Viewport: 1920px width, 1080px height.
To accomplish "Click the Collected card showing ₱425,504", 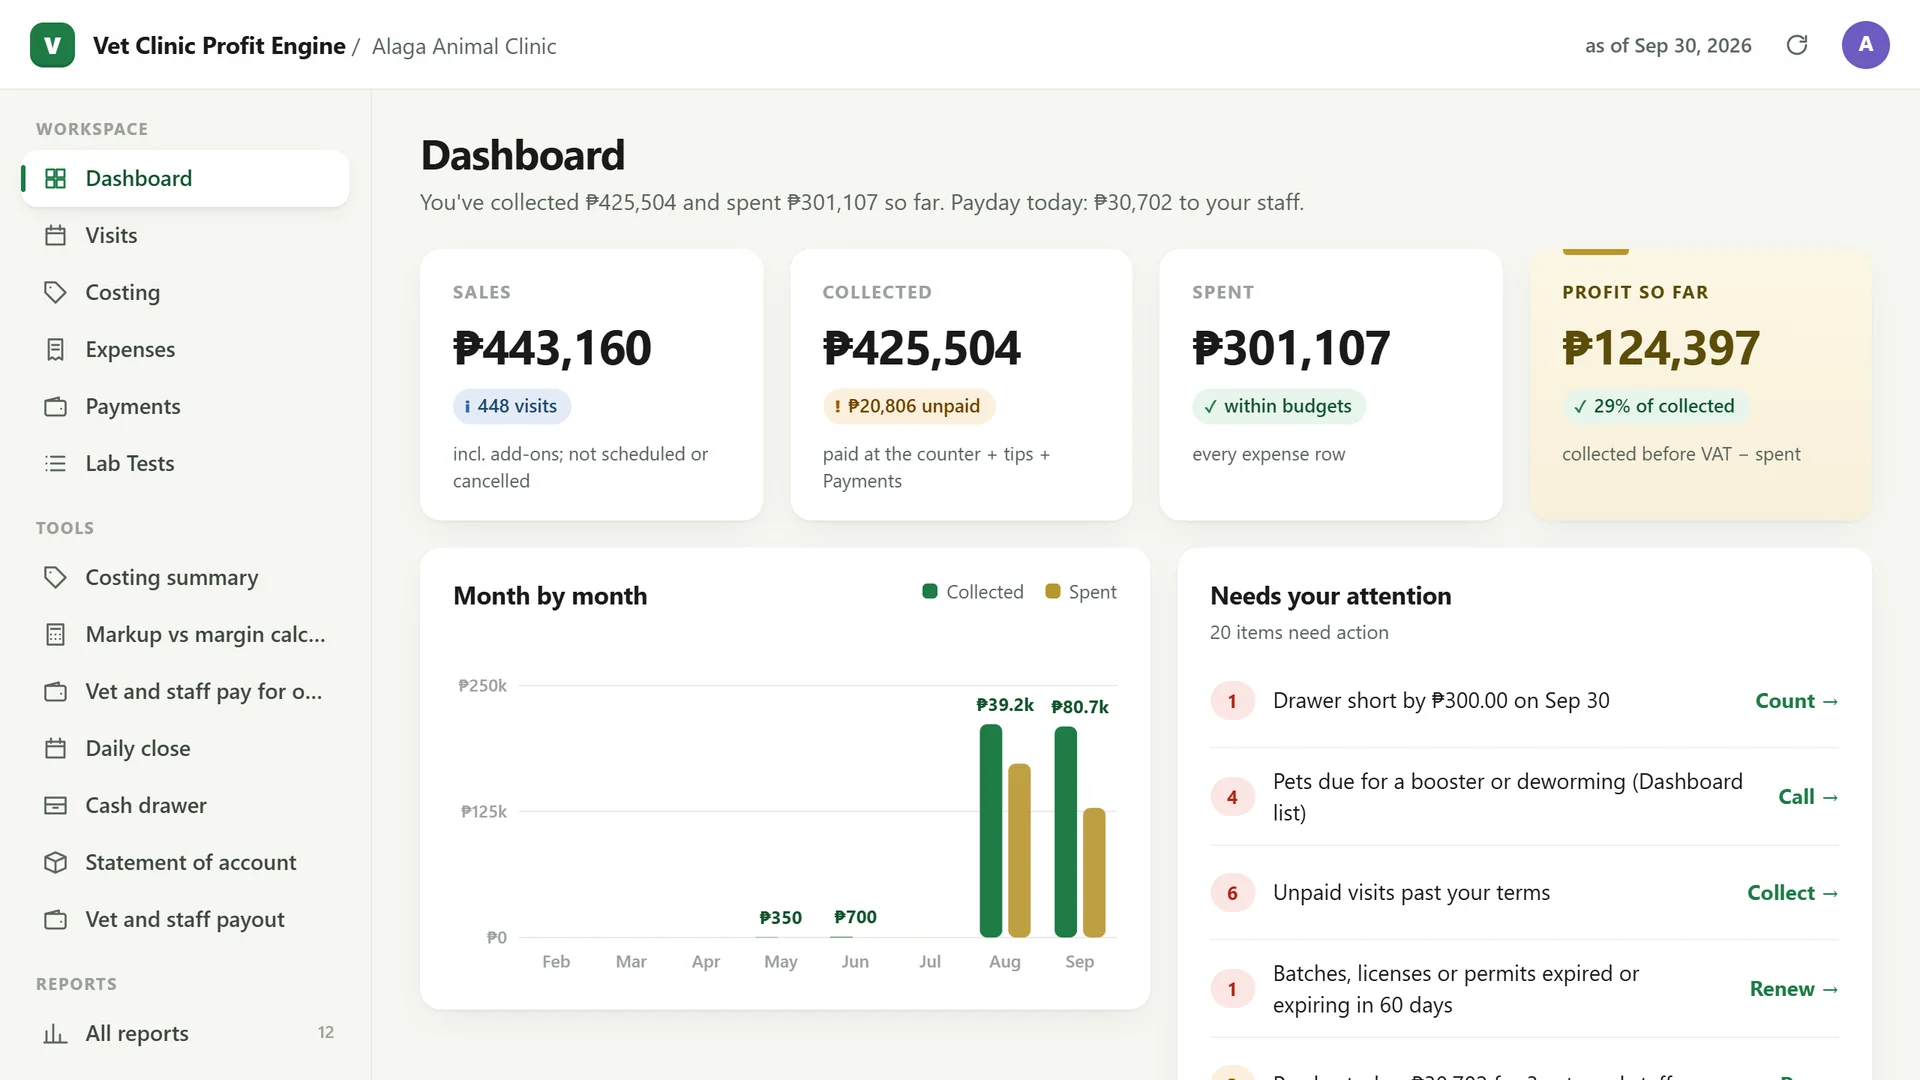I will [961, 384].
